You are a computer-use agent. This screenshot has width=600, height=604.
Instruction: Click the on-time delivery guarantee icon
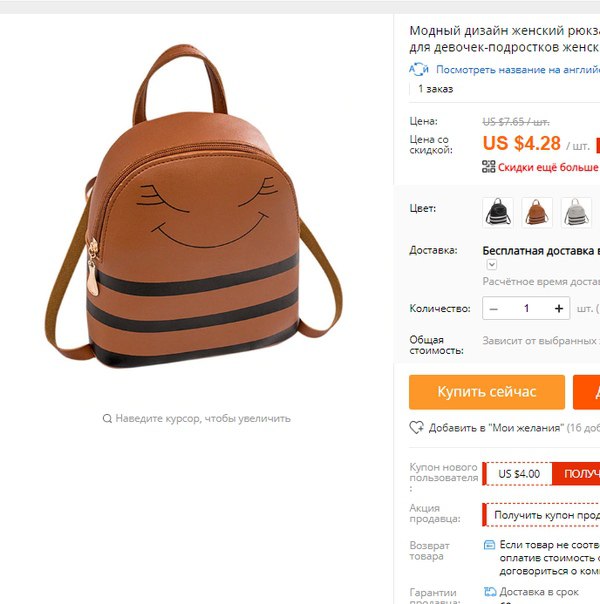coord(490,591)
